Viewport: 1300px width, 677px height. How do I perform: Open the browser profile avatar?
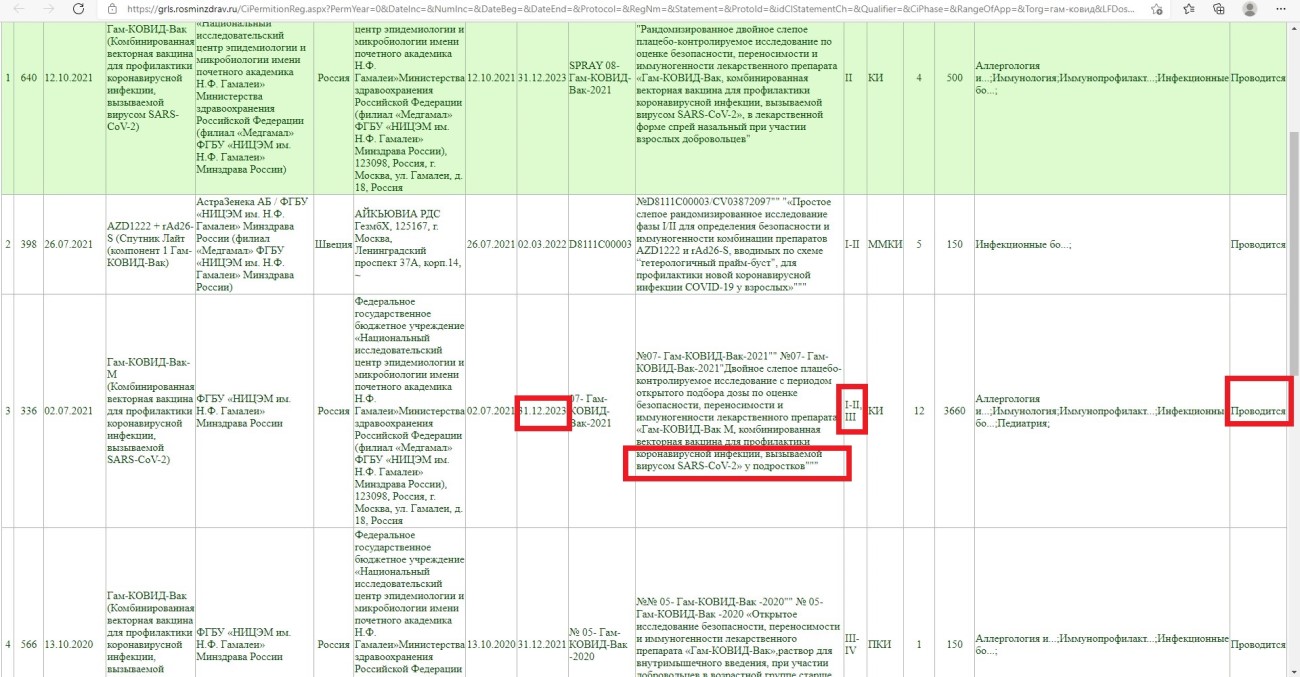(x=1250, y=9)
